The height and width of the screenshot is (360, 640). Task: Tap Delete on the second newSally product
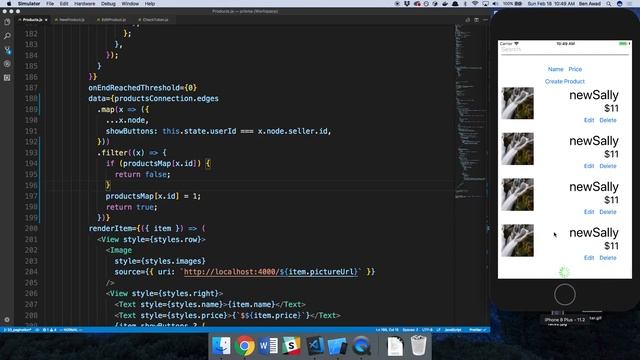(608, 166)
